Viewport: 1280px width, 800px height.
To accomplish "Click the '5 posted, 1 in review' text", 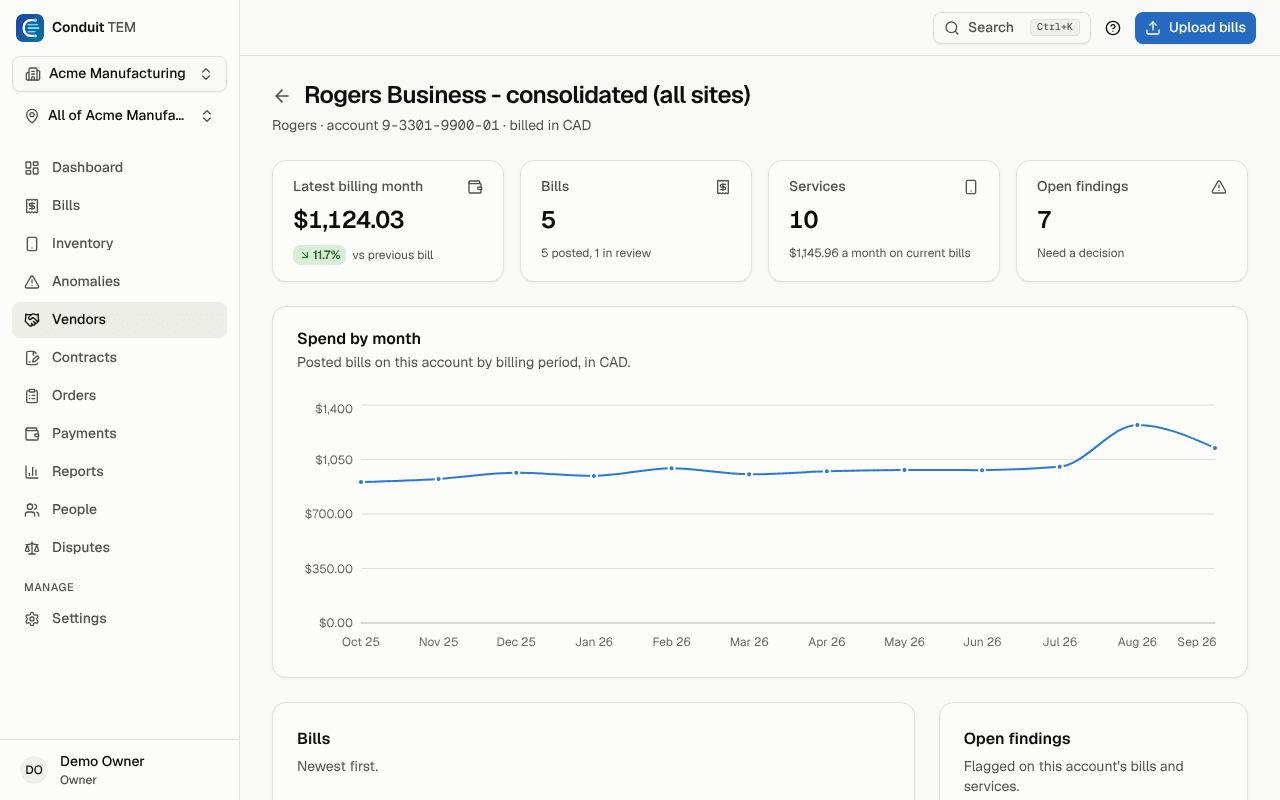I will click(596, 254).
